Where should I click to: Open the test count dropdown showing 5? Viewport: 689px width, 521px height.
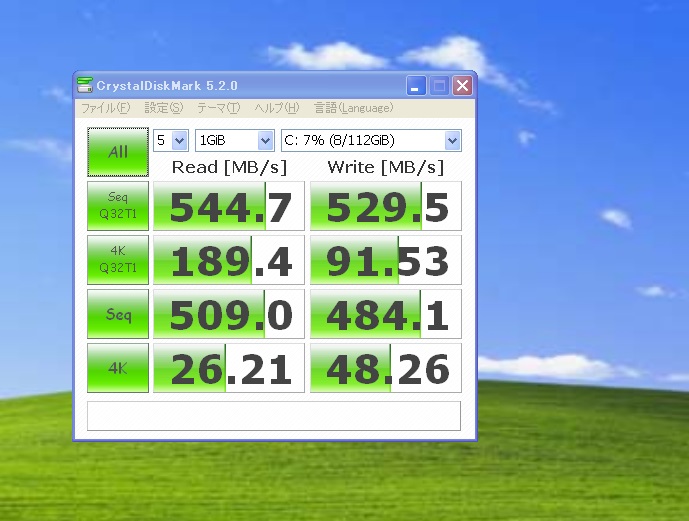[171, 141]
